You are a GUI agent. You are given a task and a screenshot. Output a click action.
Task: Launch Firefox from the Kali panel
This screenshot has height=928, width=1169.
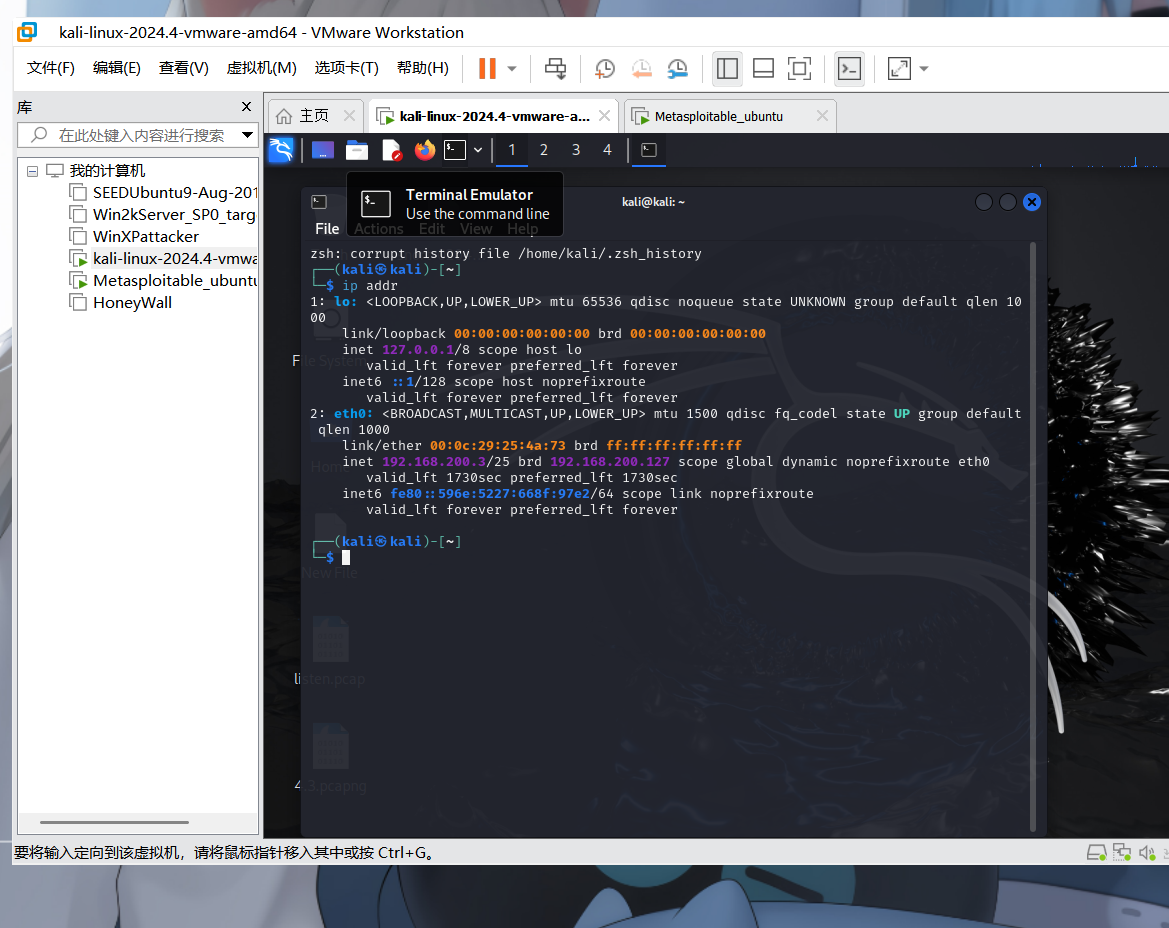pos(425,150)
